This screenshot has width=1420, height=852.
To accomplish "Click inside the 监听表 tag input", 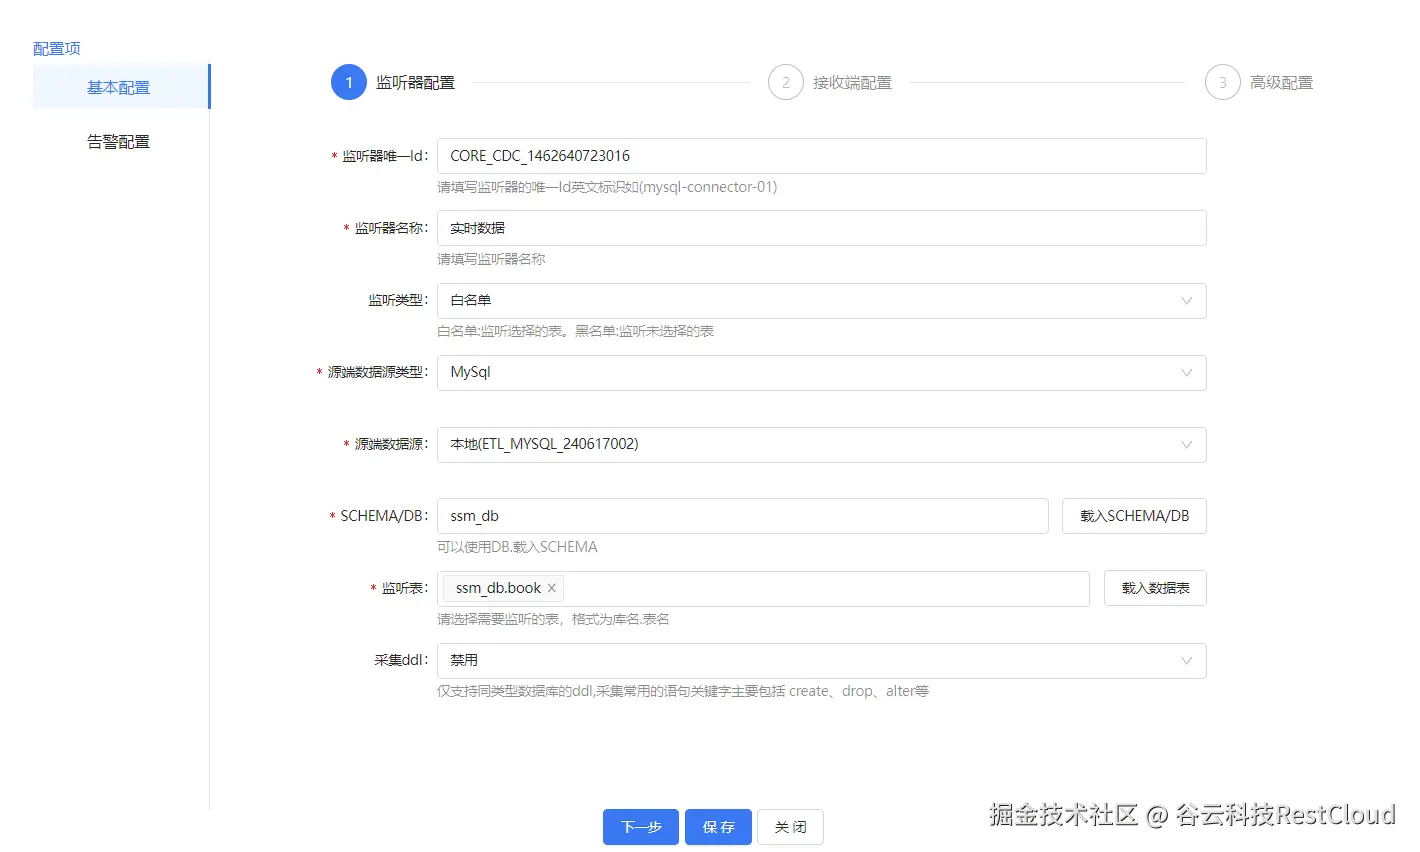I will click(763, 589).
